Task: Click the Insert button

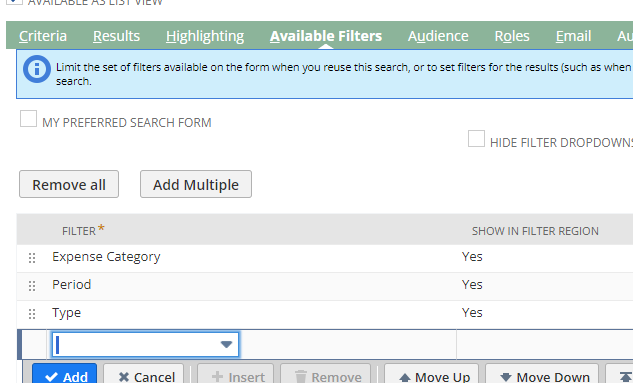Action: point(235,374)
